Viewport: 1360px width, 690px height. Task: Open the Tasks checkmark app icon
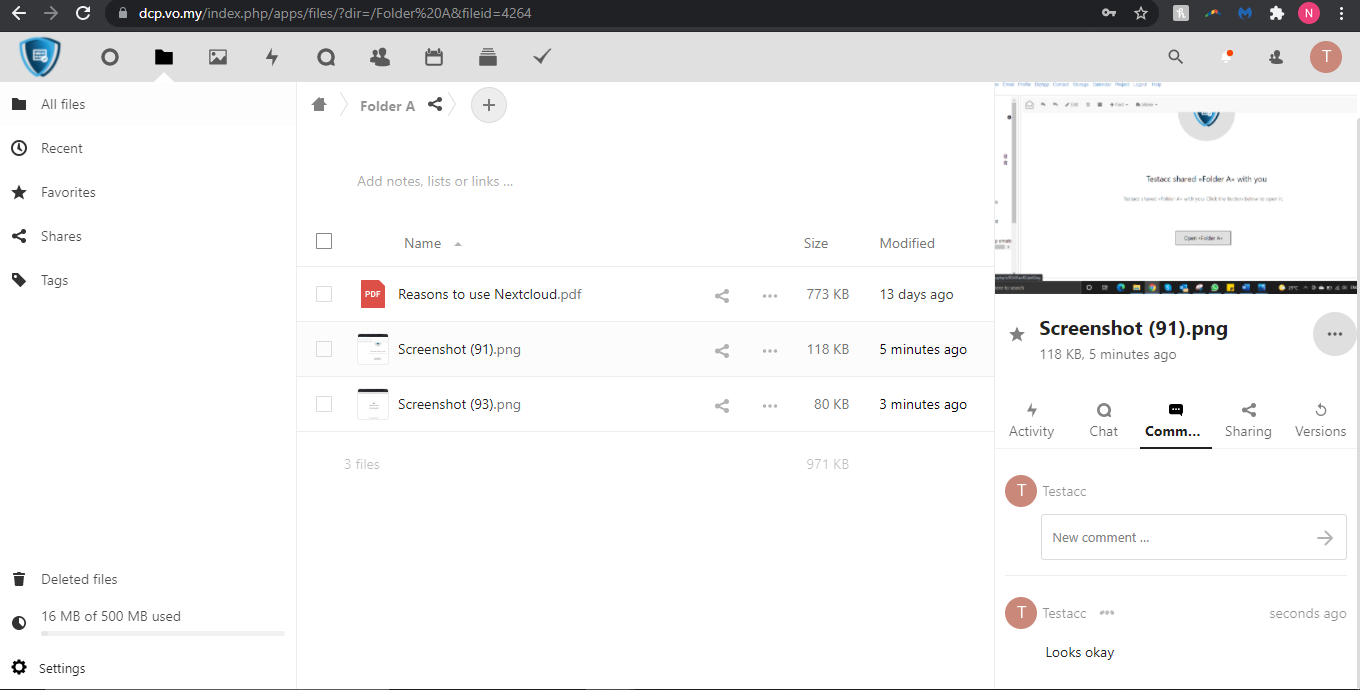[542, 58]
